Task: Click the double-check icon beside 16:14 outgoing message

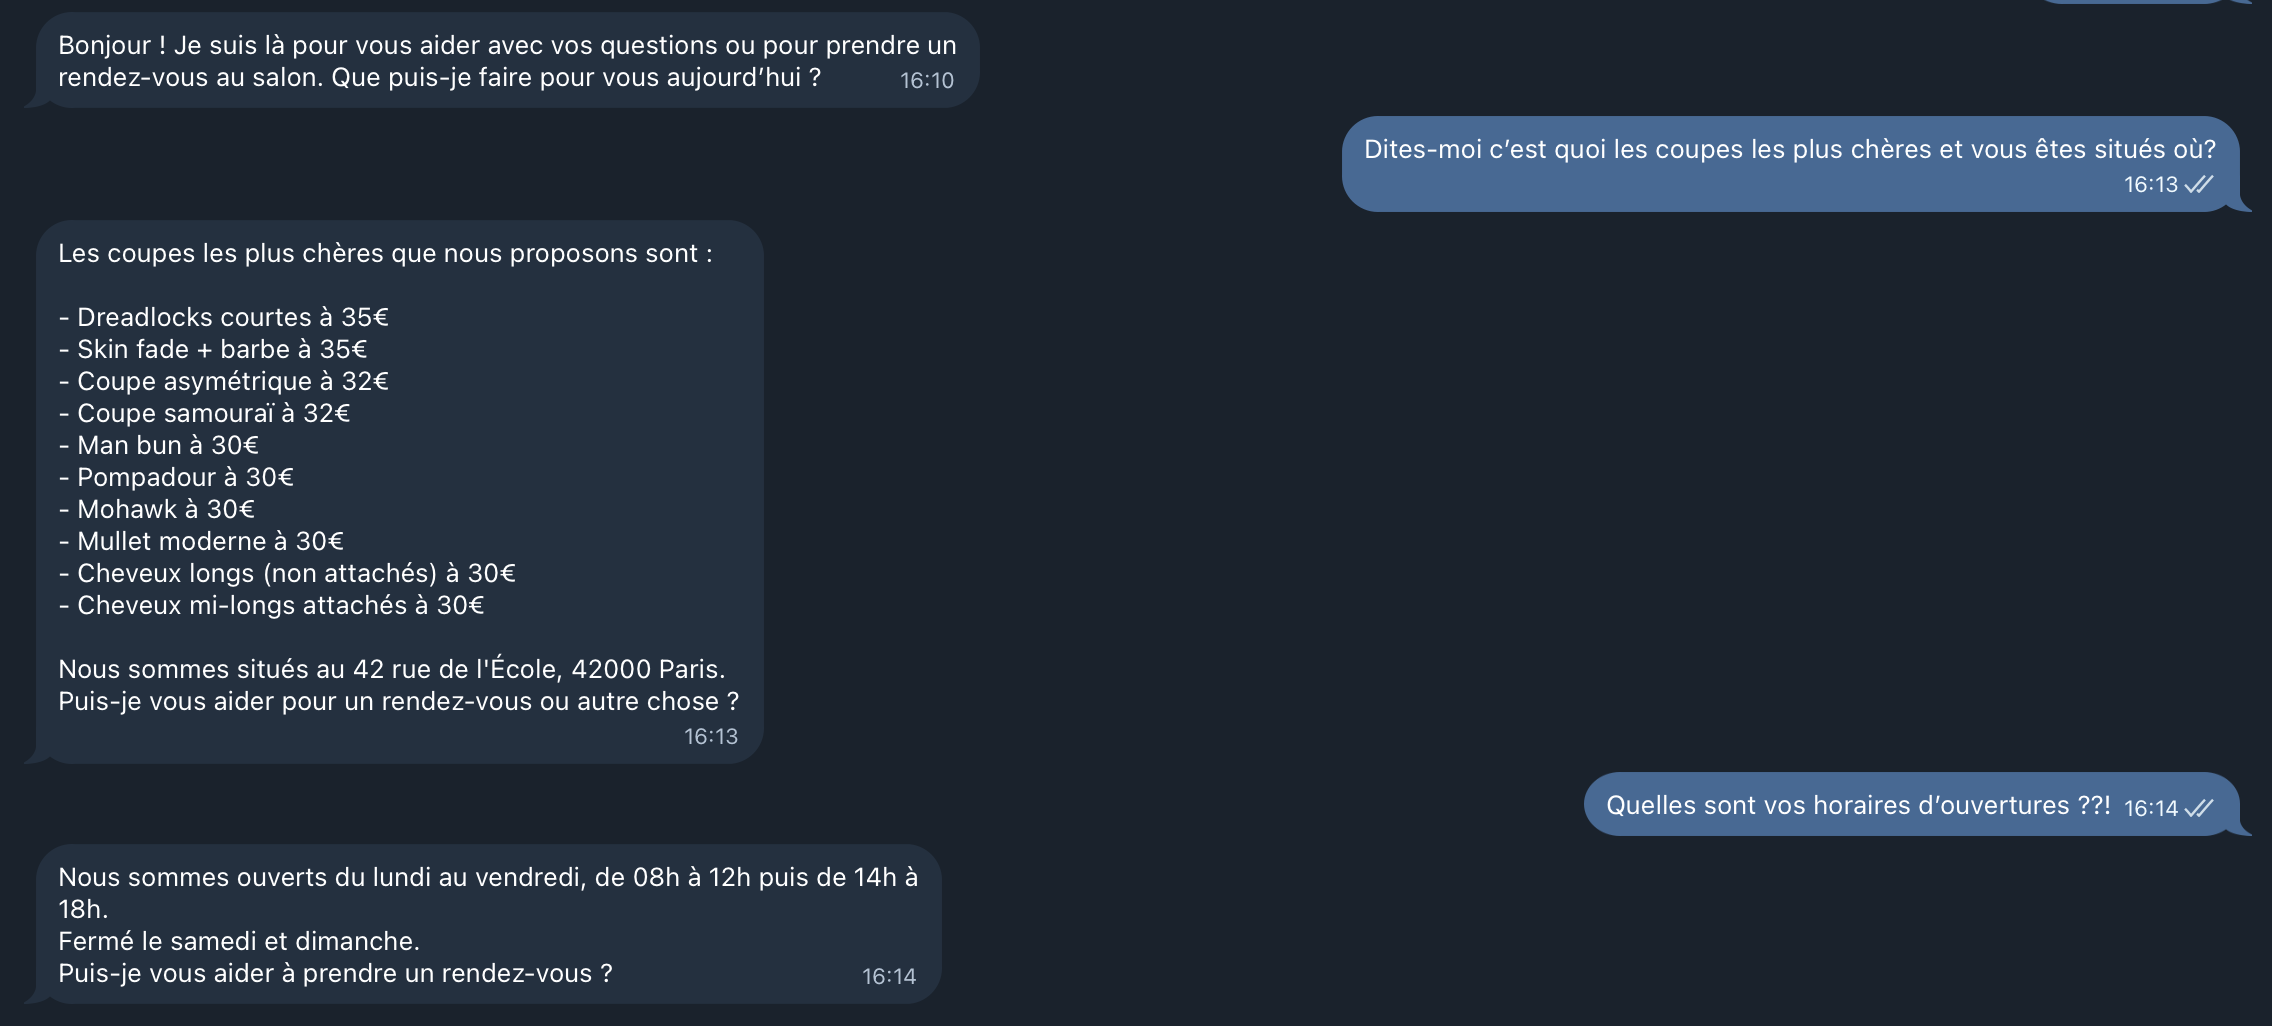Action: coord(2199,808)
